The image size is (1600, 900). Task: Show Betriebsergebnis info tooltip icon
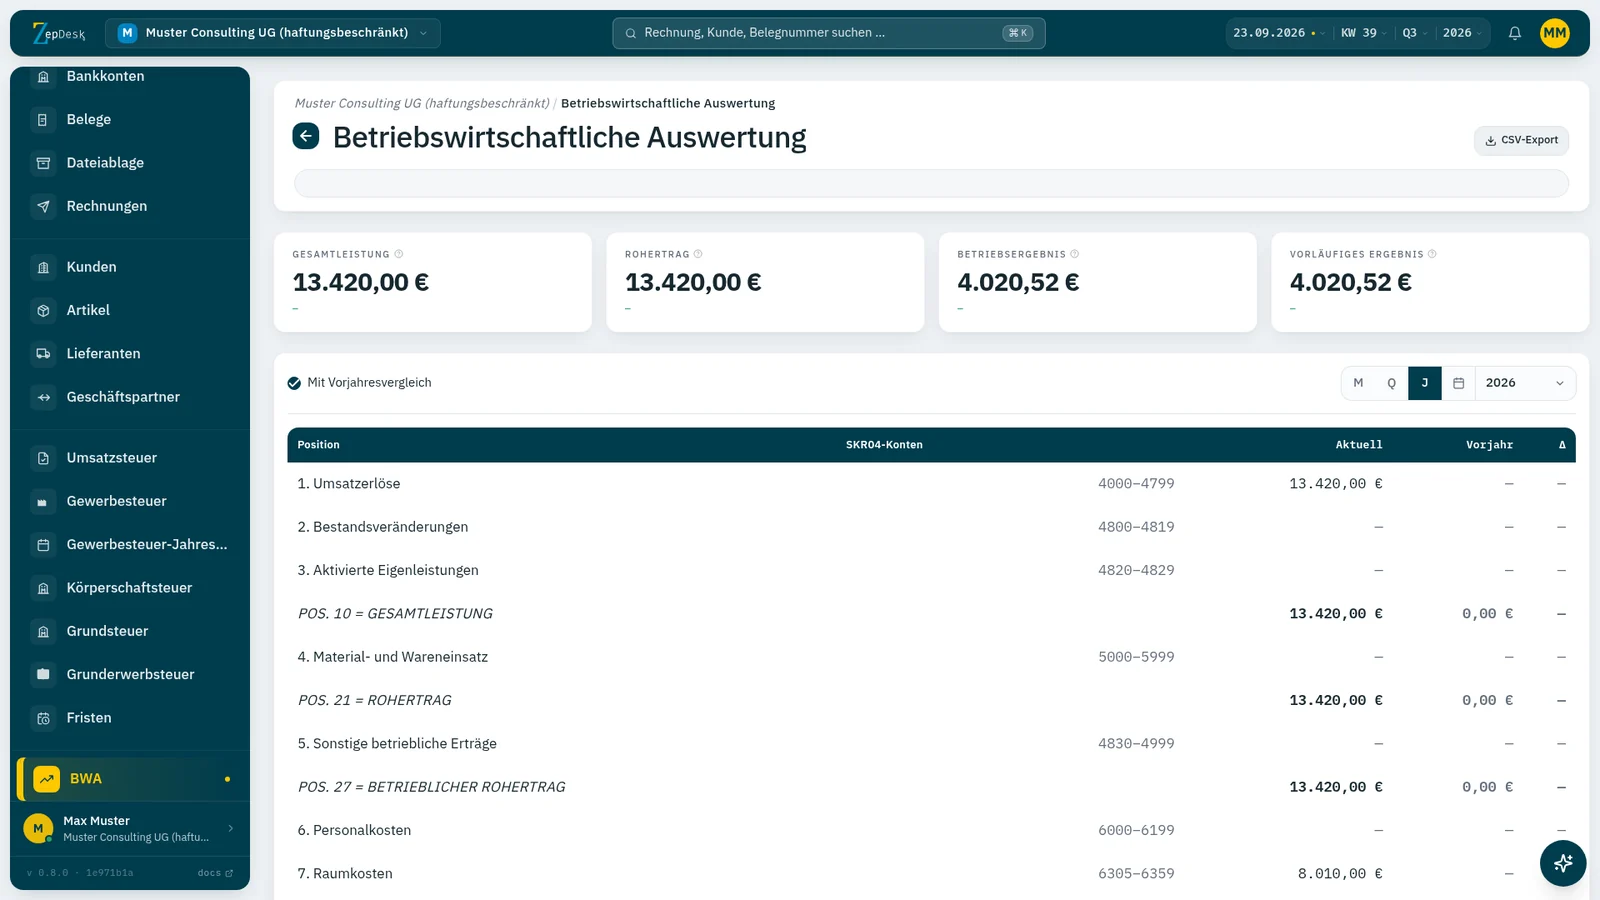click(1075, 254)
